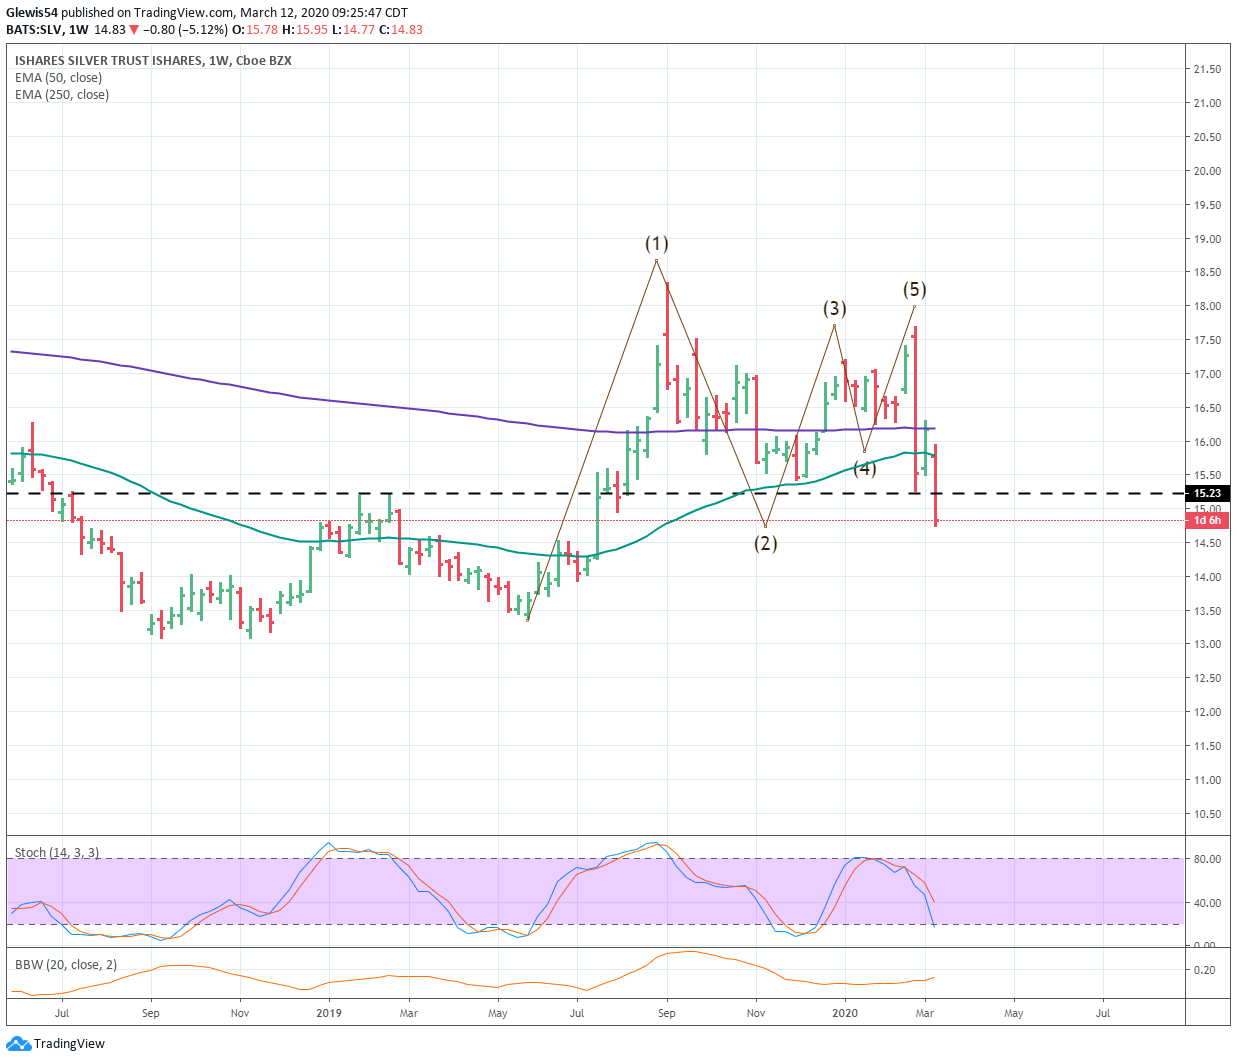This screenshot has width=1237, height=1062.
Task: Click the 18.00 price axis value
Action: (1207, 306)
